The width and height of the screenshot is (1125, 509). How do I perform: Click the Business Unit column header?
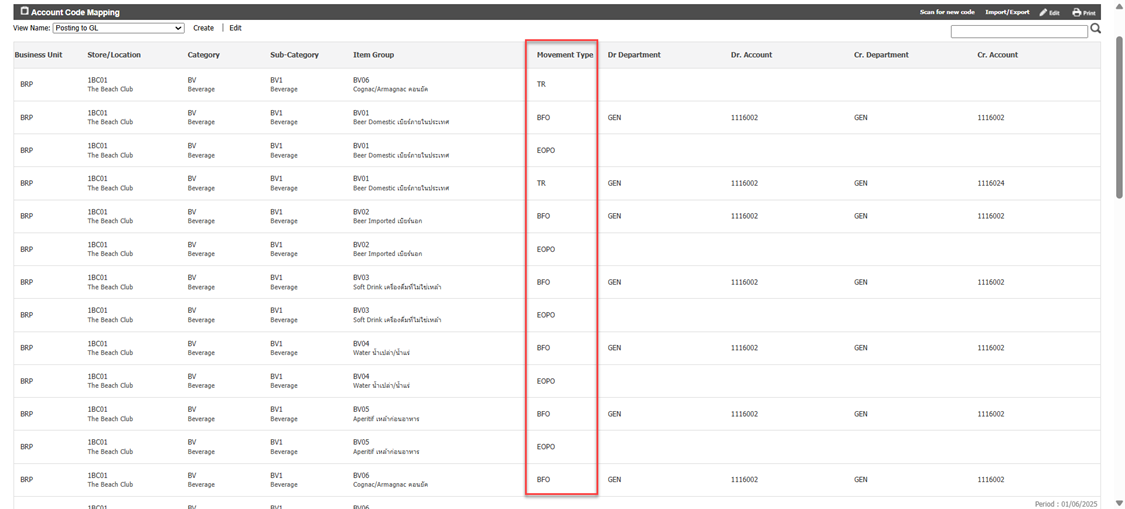coord(38,55)
